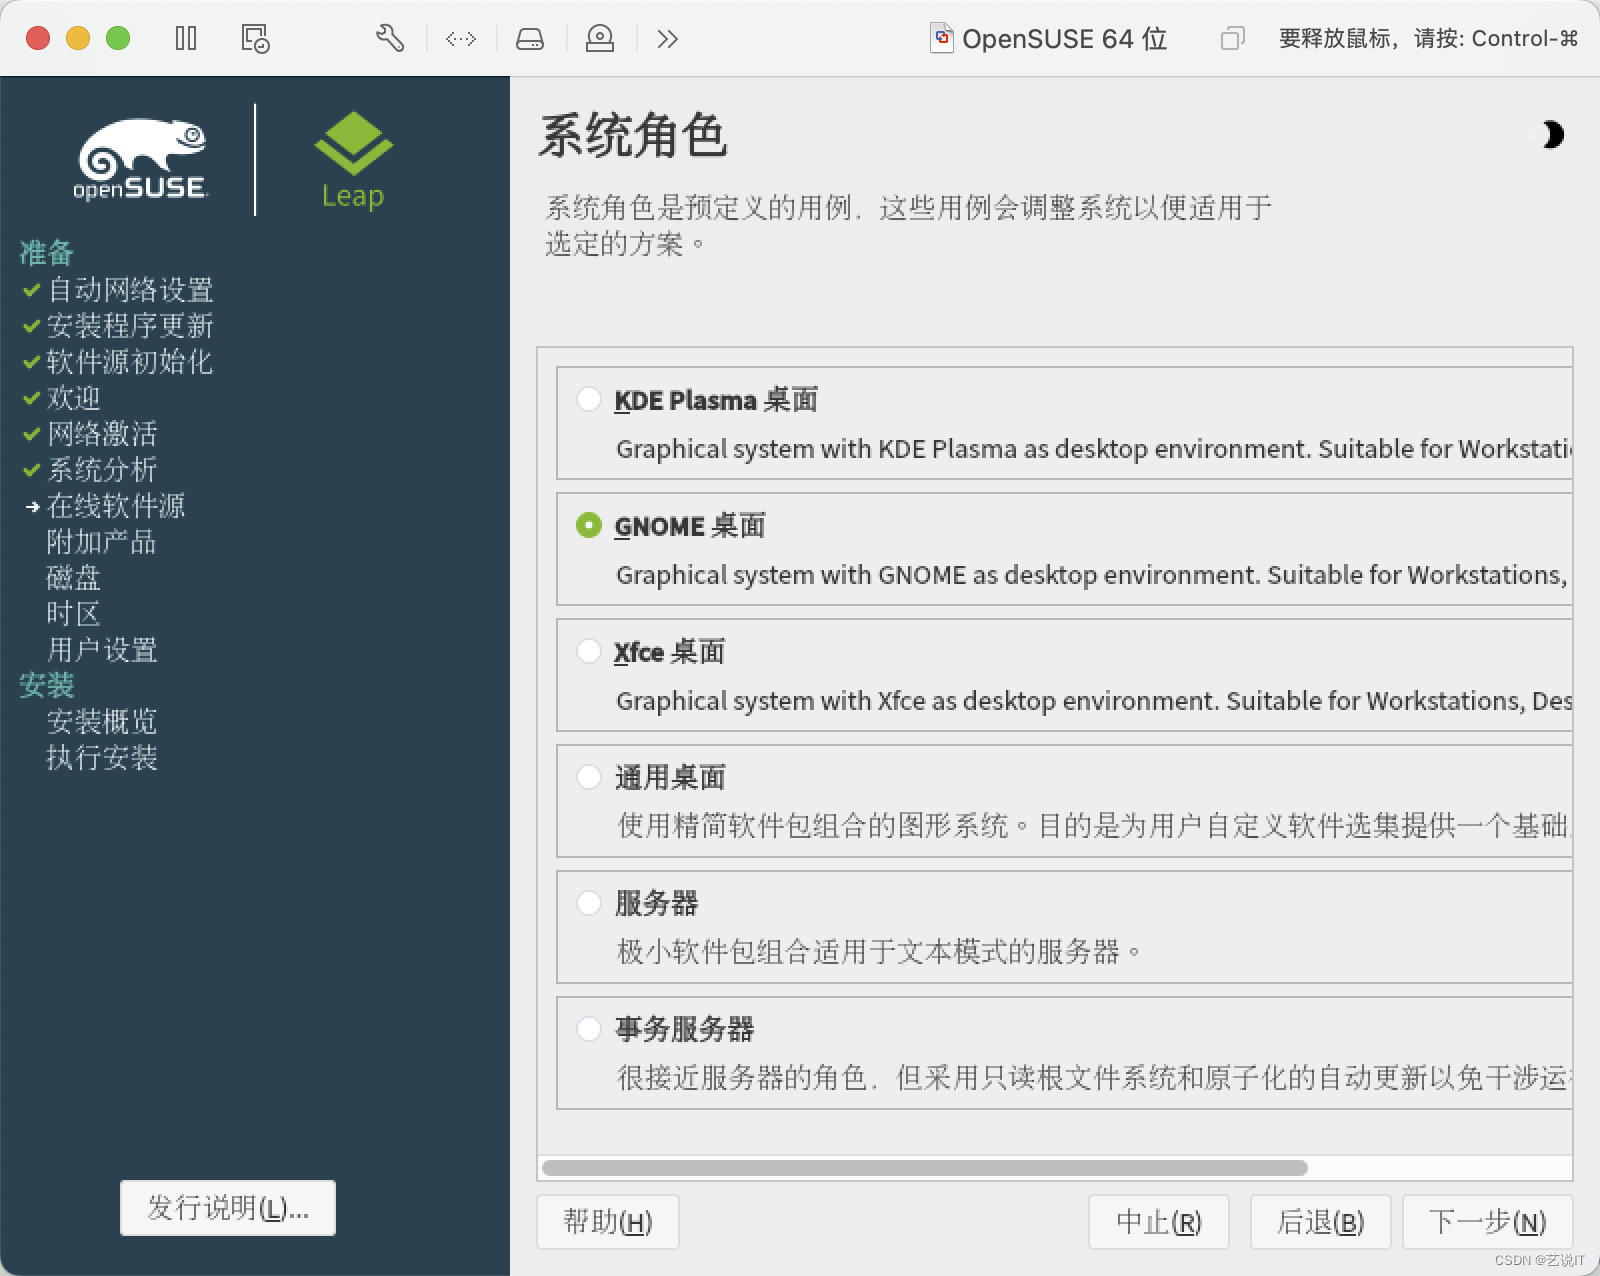The image size is (1600, 1276).
Task: Click the KDE Plasma description text
Action: tap(1094, 449)
